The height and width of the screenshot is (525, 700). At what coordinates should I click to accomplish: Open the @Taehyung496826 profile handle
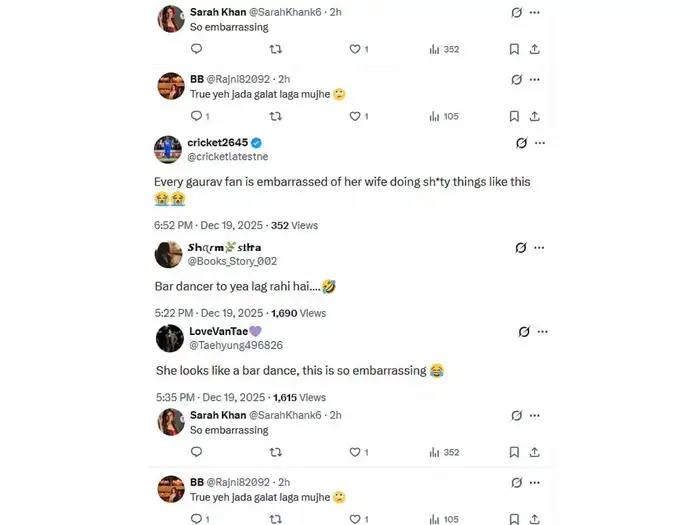tap(236, 345)
